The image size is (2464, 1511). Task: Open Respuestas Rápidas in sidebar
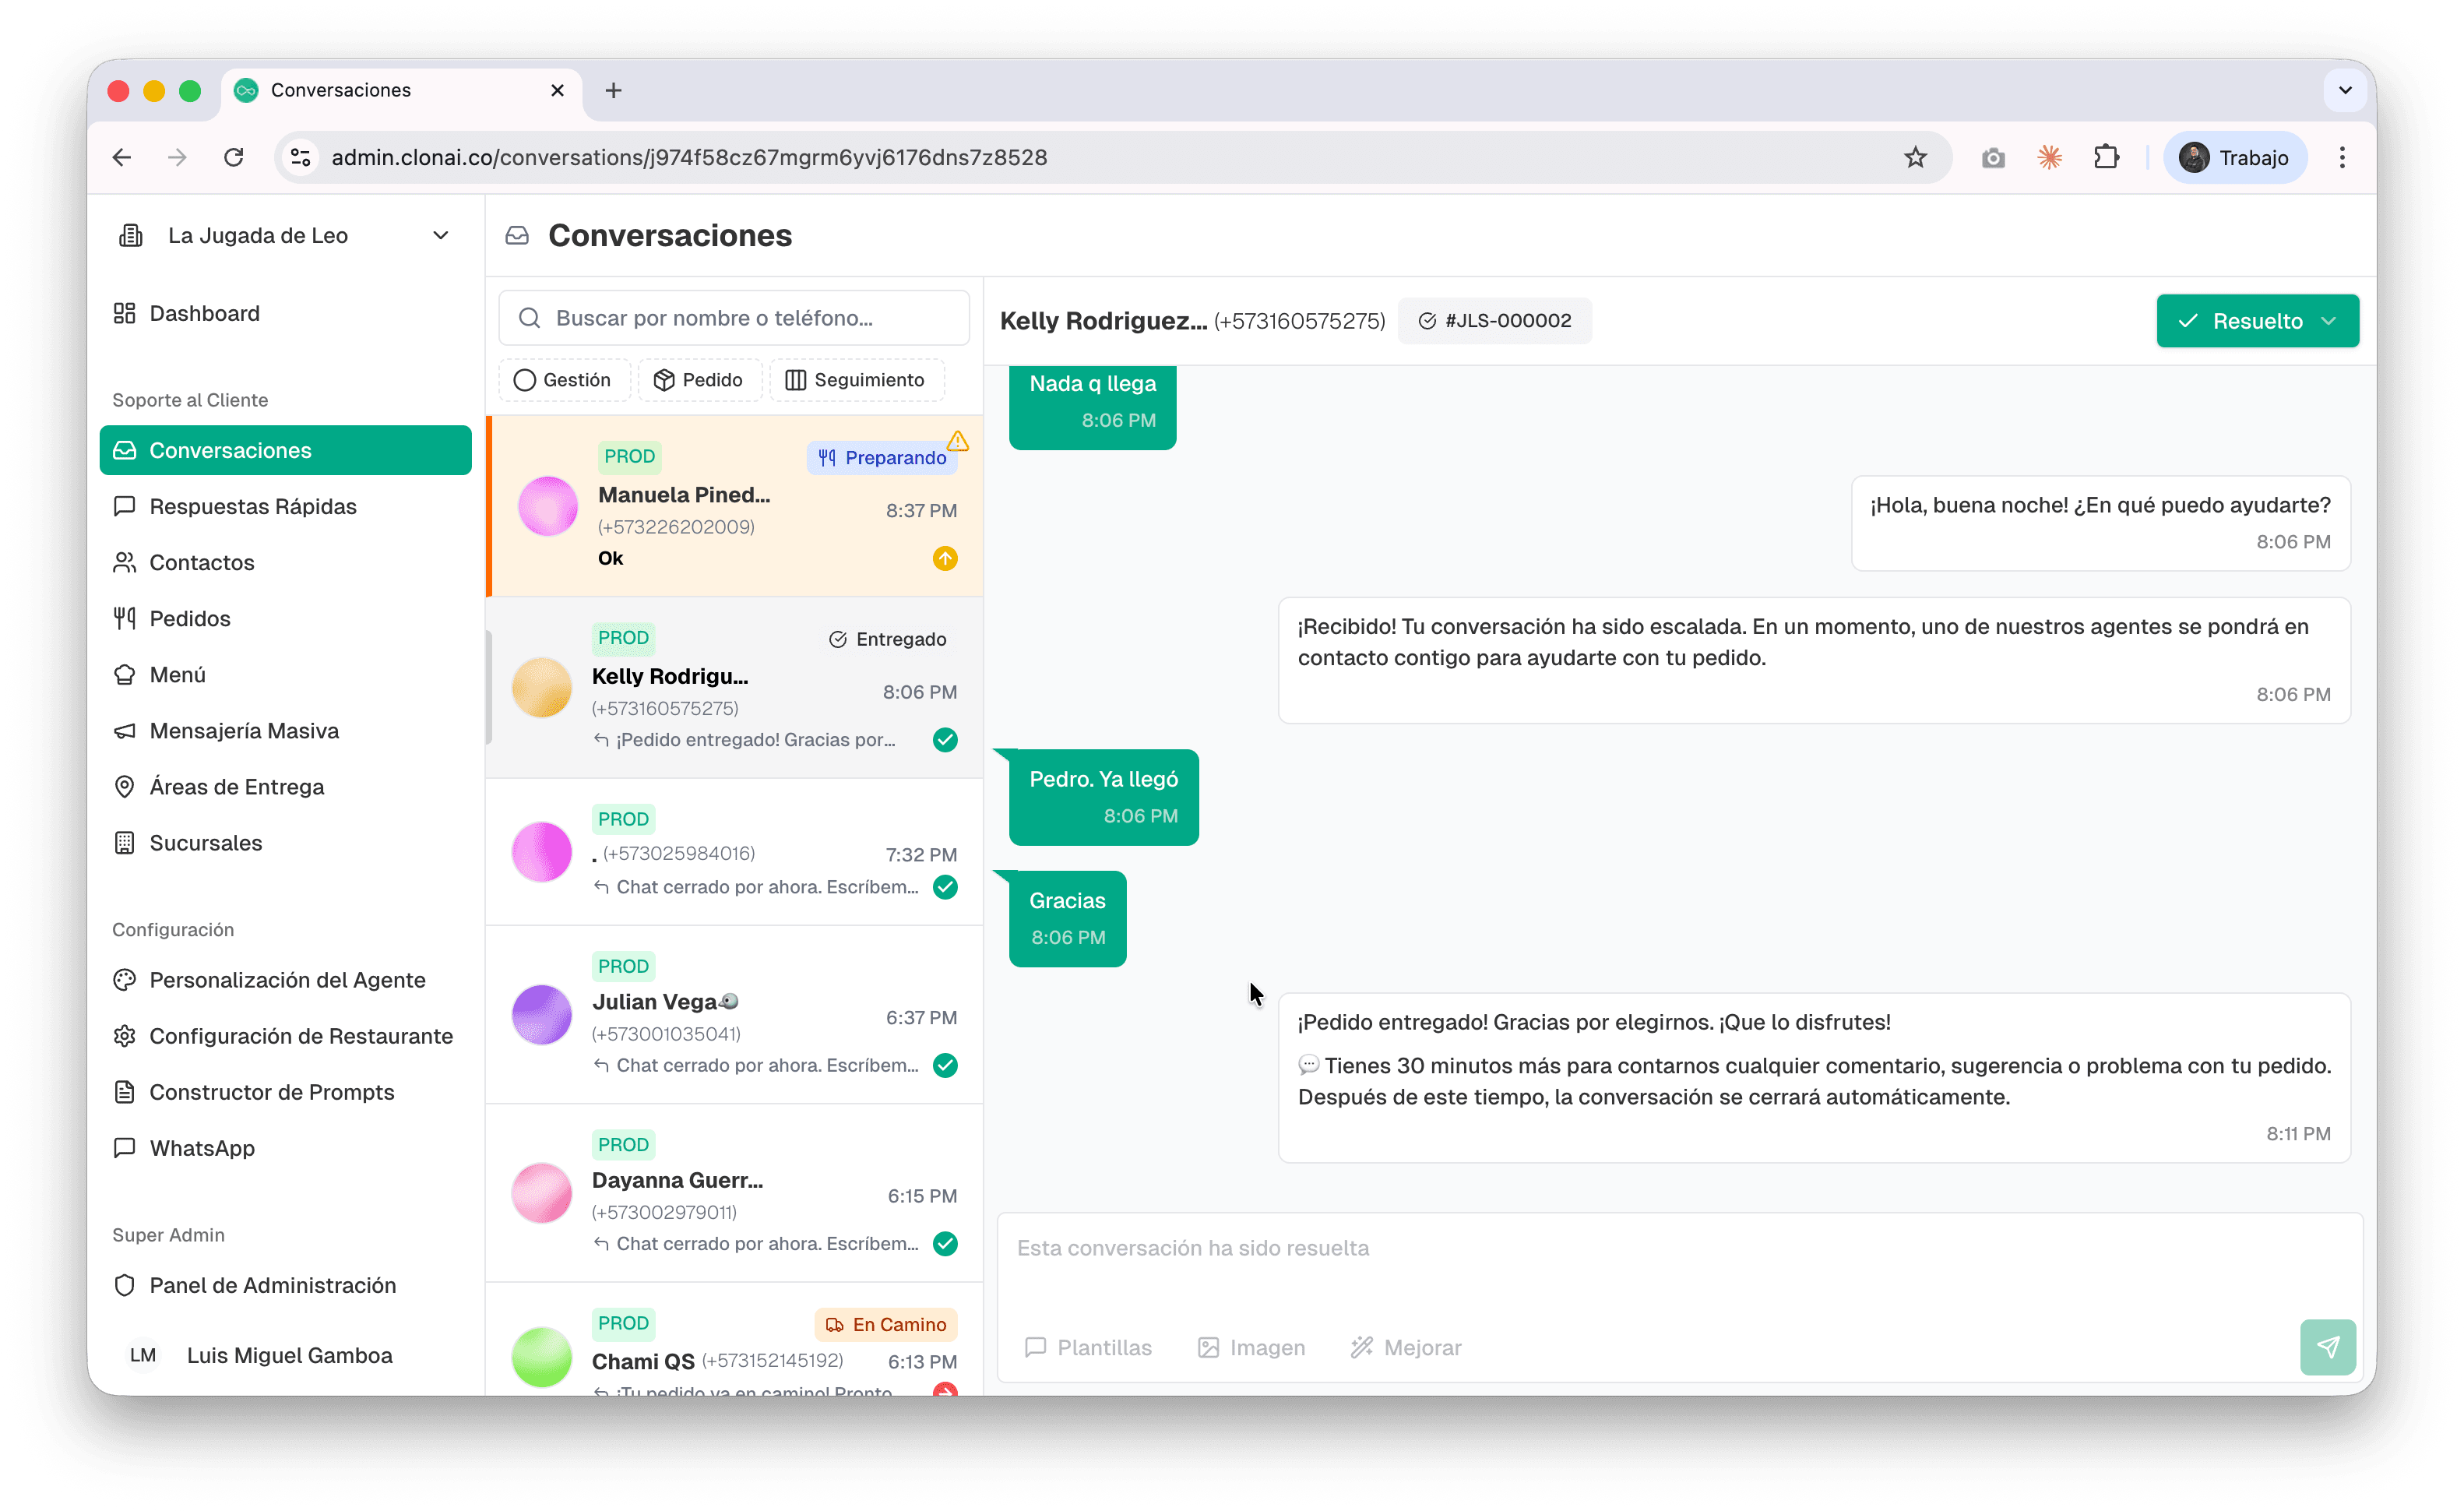pos(285,506)
